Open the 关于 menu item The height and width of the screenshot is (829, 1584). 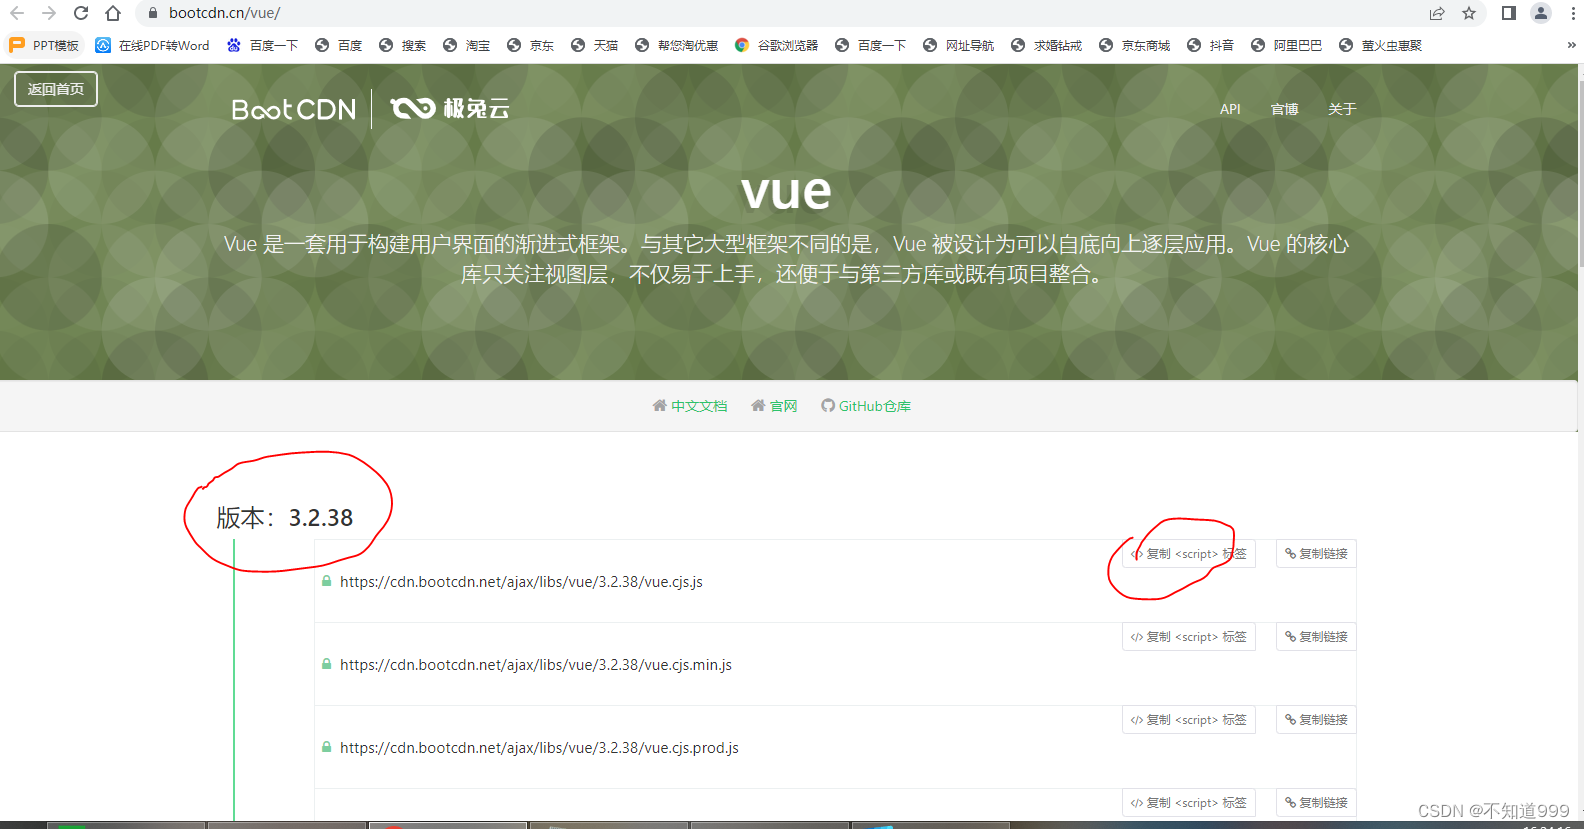(1342, 109)
